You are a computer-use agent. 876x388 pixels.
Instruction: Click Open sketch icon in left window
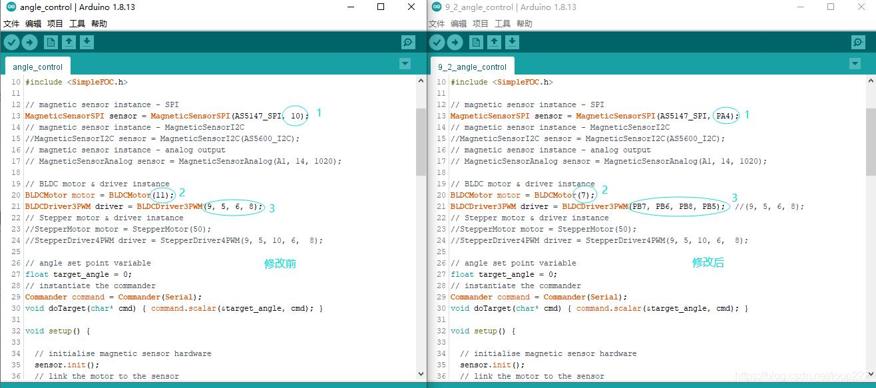[69, 42]
